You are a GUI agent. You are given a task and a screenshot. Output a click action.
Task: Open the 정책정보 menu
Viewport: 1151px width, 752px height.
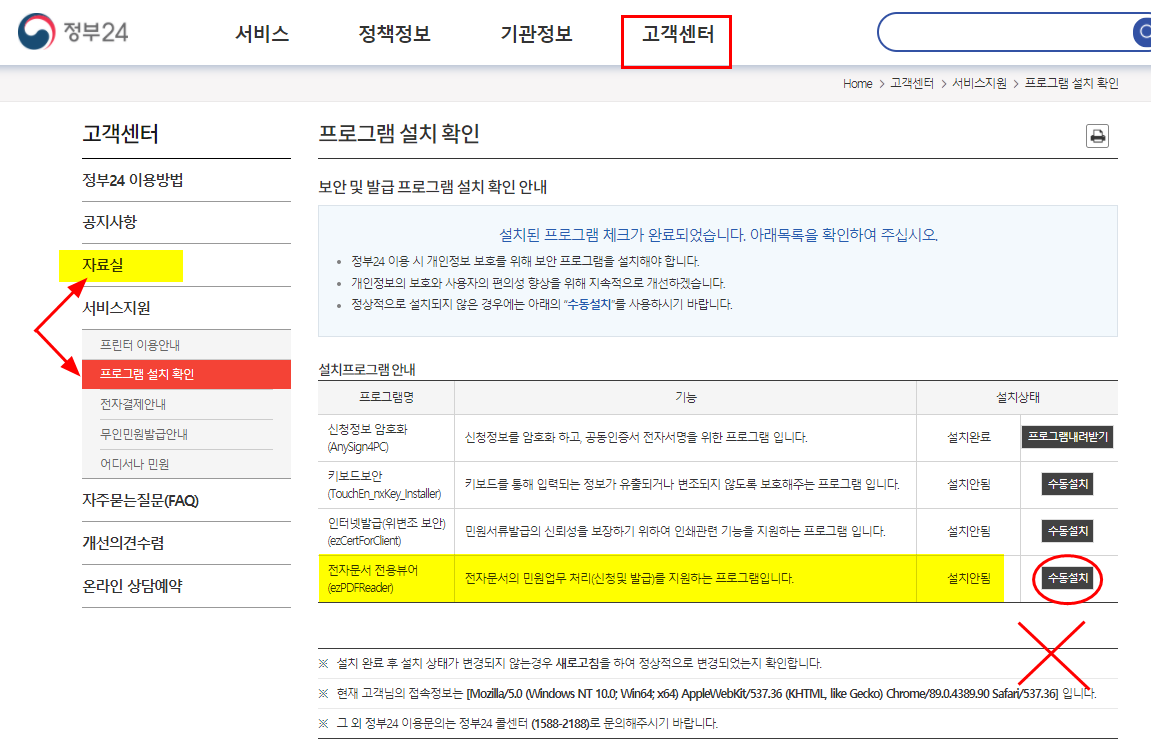click(x=394, y=34)
